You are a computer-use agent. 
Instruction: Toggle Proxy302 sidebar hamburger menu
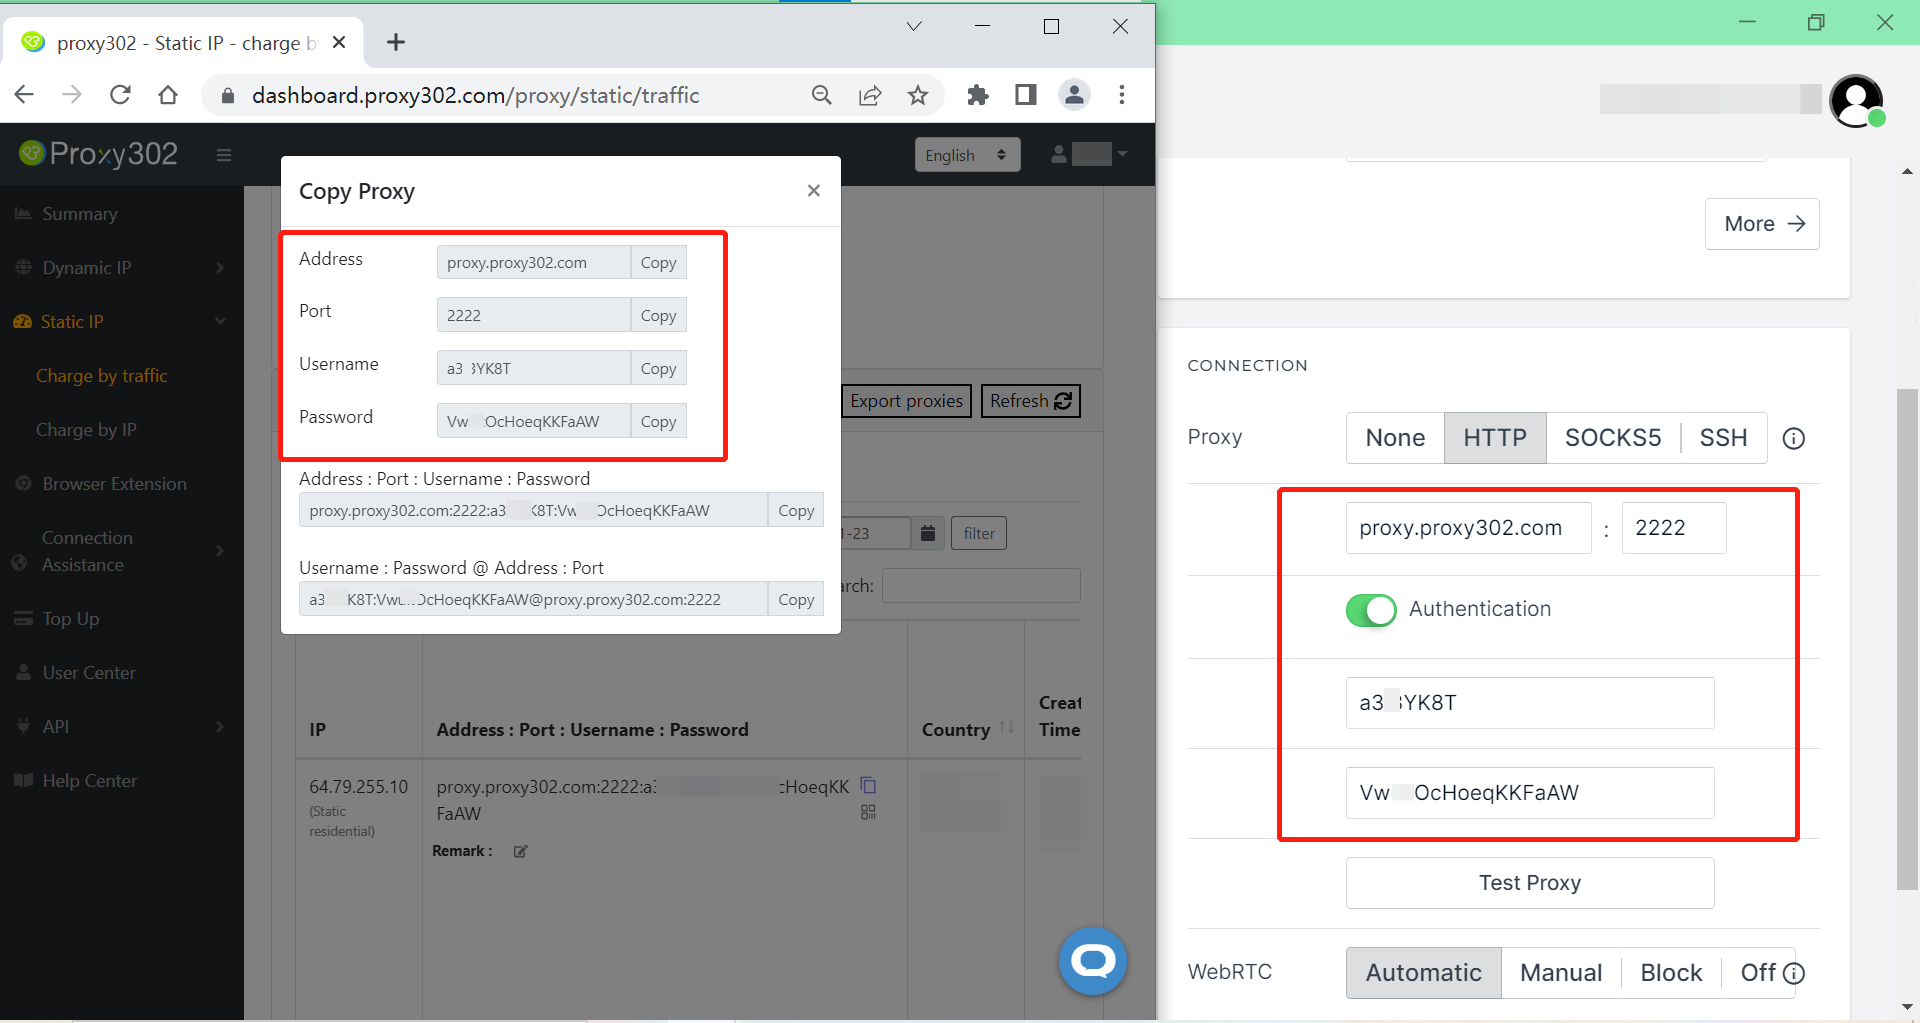[224, 155]
